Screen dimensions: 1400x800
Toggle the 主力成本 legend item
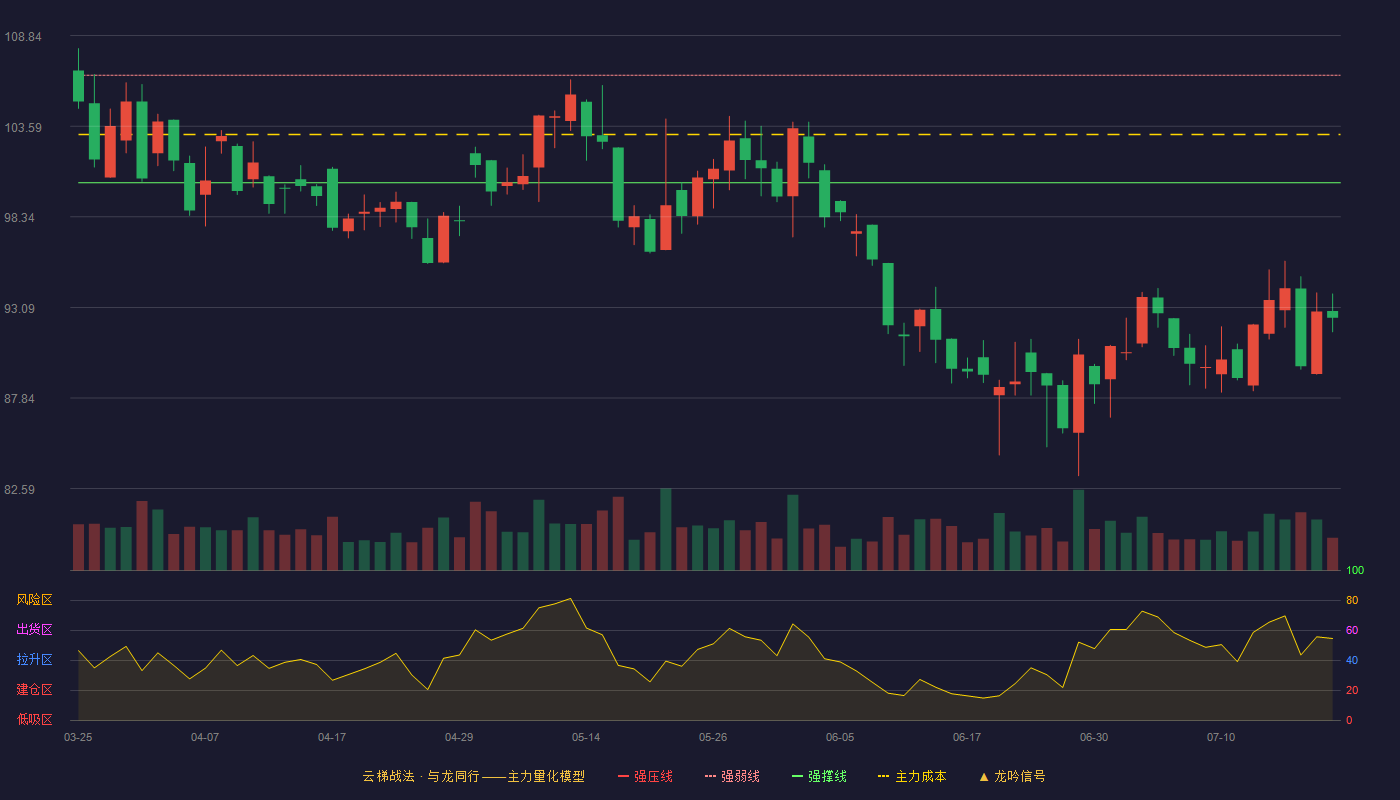[x=912, y=776]
